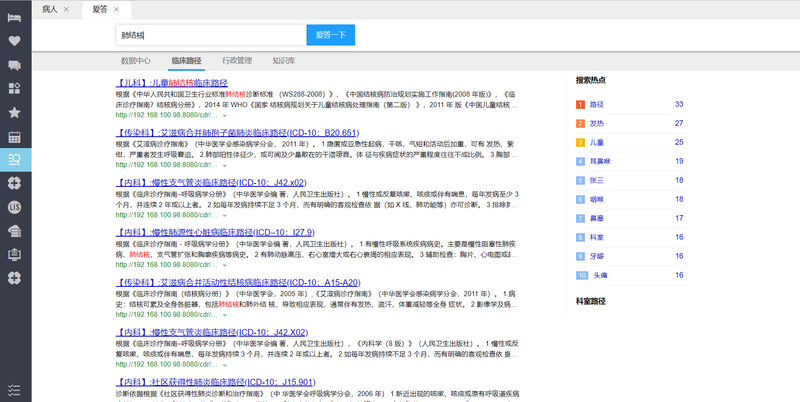
Task: Select hot search term 发热
Action: click(596, 123)
